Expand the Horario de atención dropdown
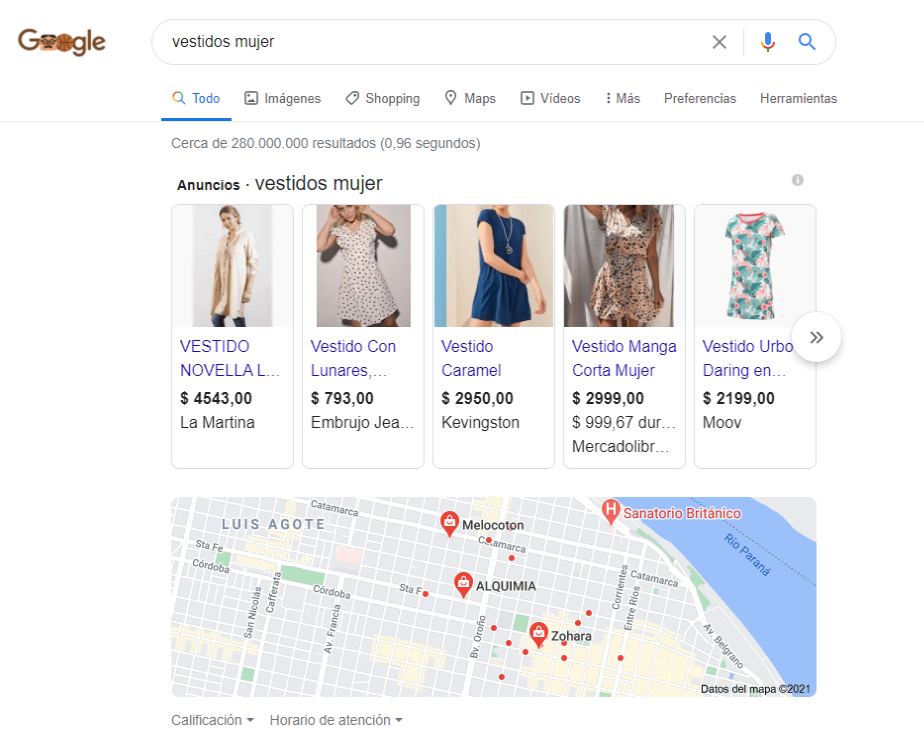This screenshot has height=732, width=924. click(336, 720)
